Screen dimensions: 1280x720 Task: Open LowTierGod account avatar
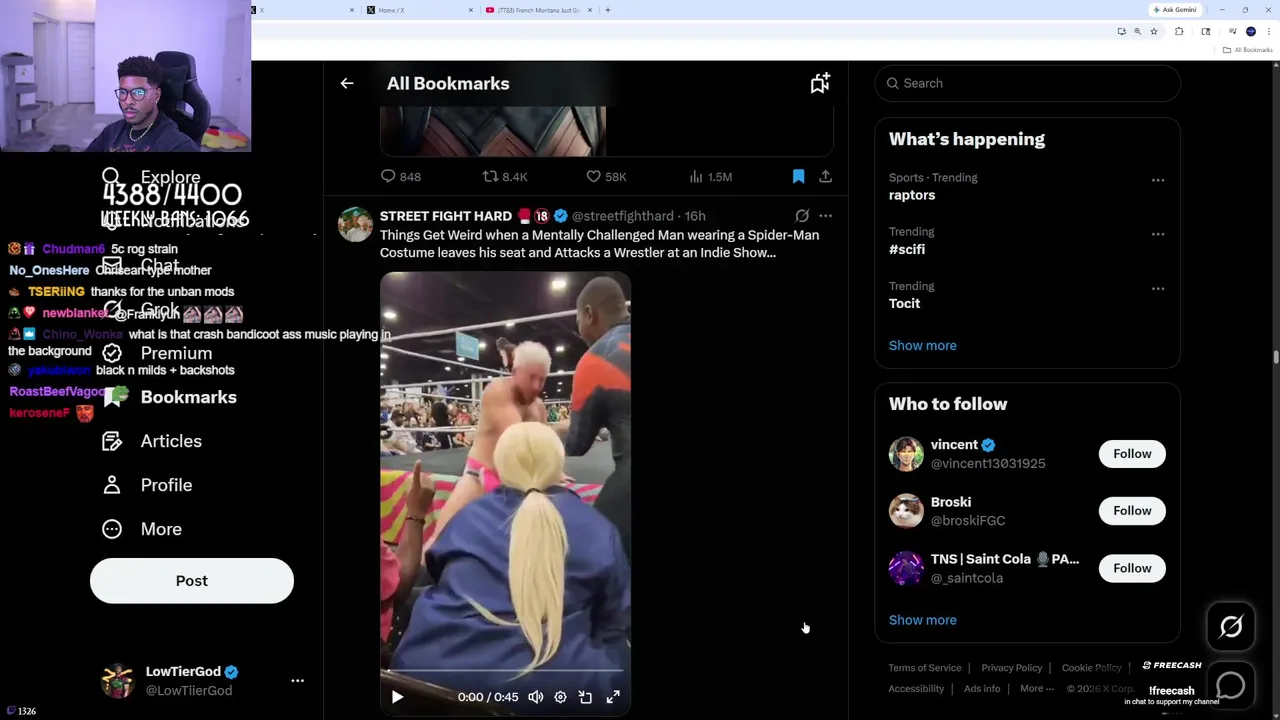[117, 681]
